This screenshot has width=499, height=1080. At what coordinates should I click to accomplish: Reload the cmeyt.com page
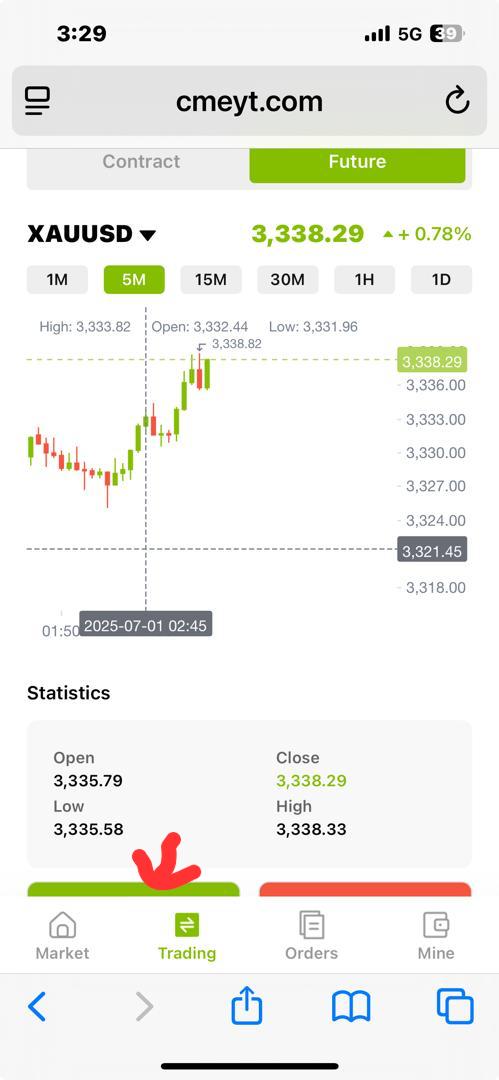click(457, 101)
